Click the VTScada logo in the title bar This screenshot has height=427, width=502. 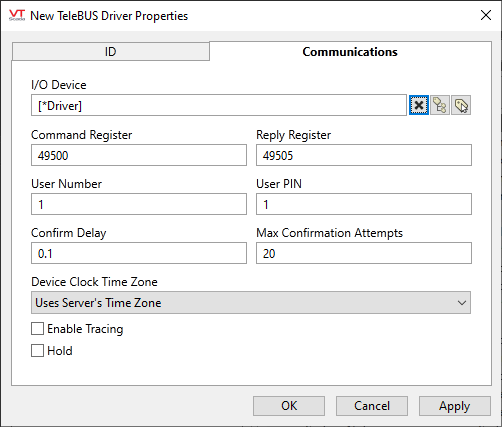17,15
